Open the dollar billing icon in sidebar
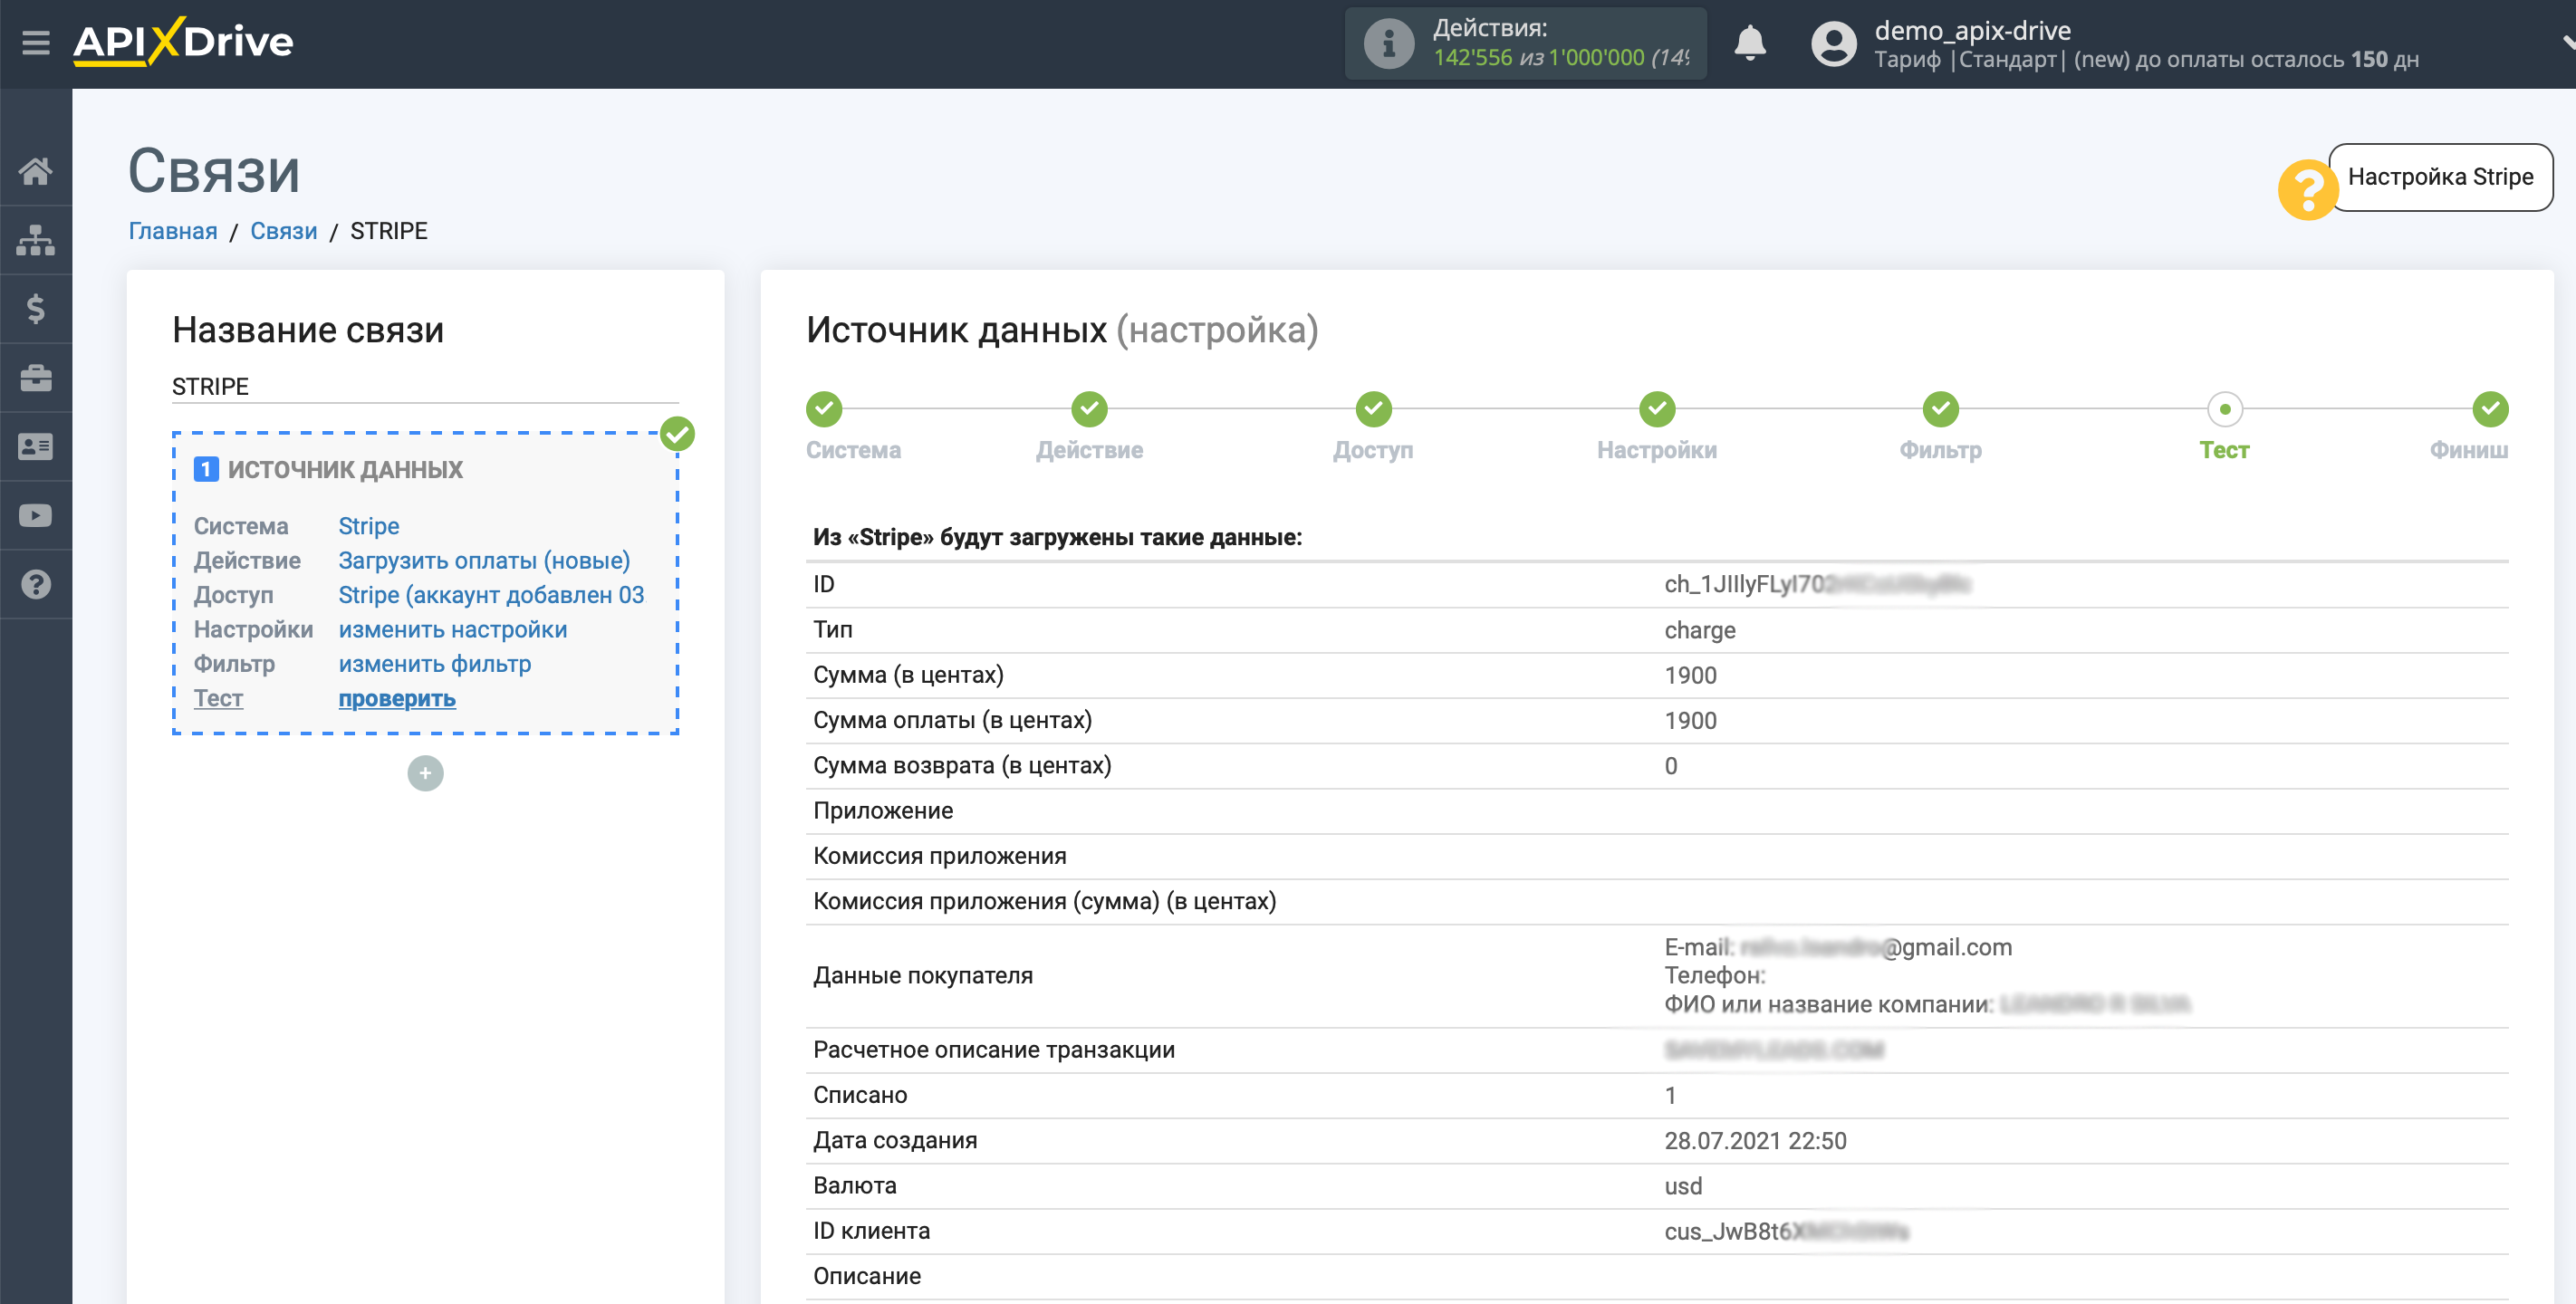The width and height of the screenshot is (2576, 1304). point(36,309)
